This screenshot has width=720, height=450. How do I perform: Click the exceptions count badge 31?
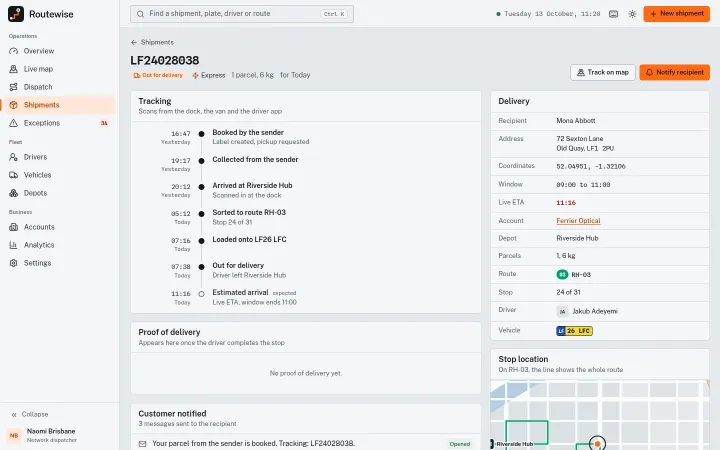pos(104,123)
